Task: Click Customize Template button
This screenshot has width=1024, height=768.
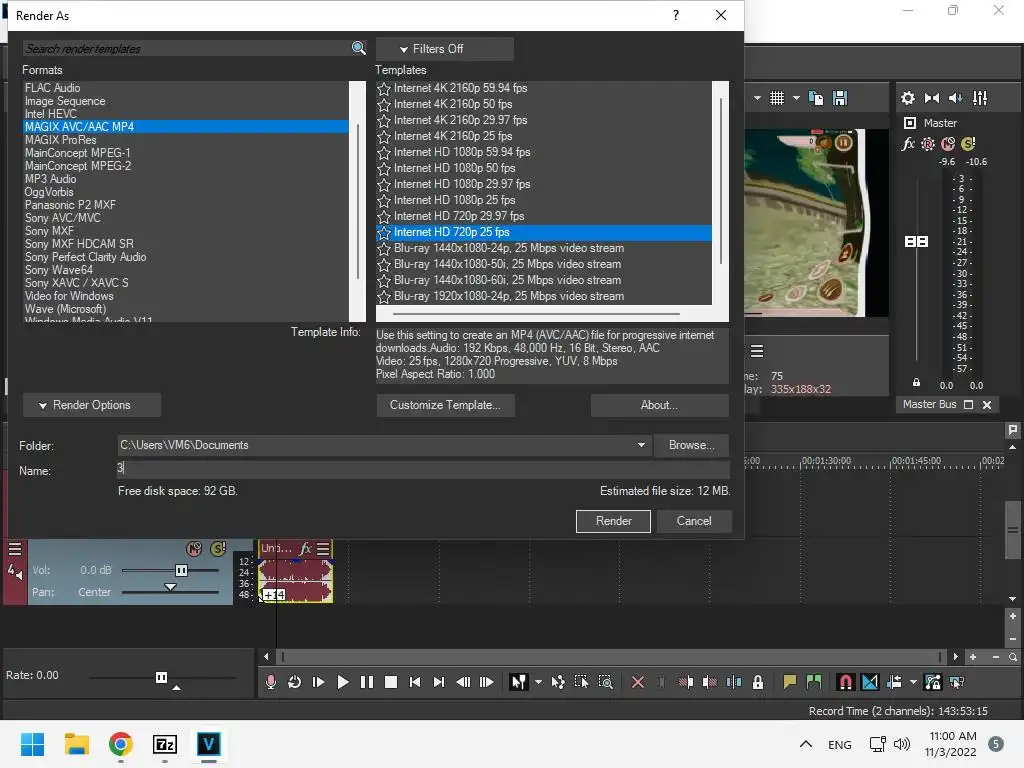Action: click(x=445, y=405)
